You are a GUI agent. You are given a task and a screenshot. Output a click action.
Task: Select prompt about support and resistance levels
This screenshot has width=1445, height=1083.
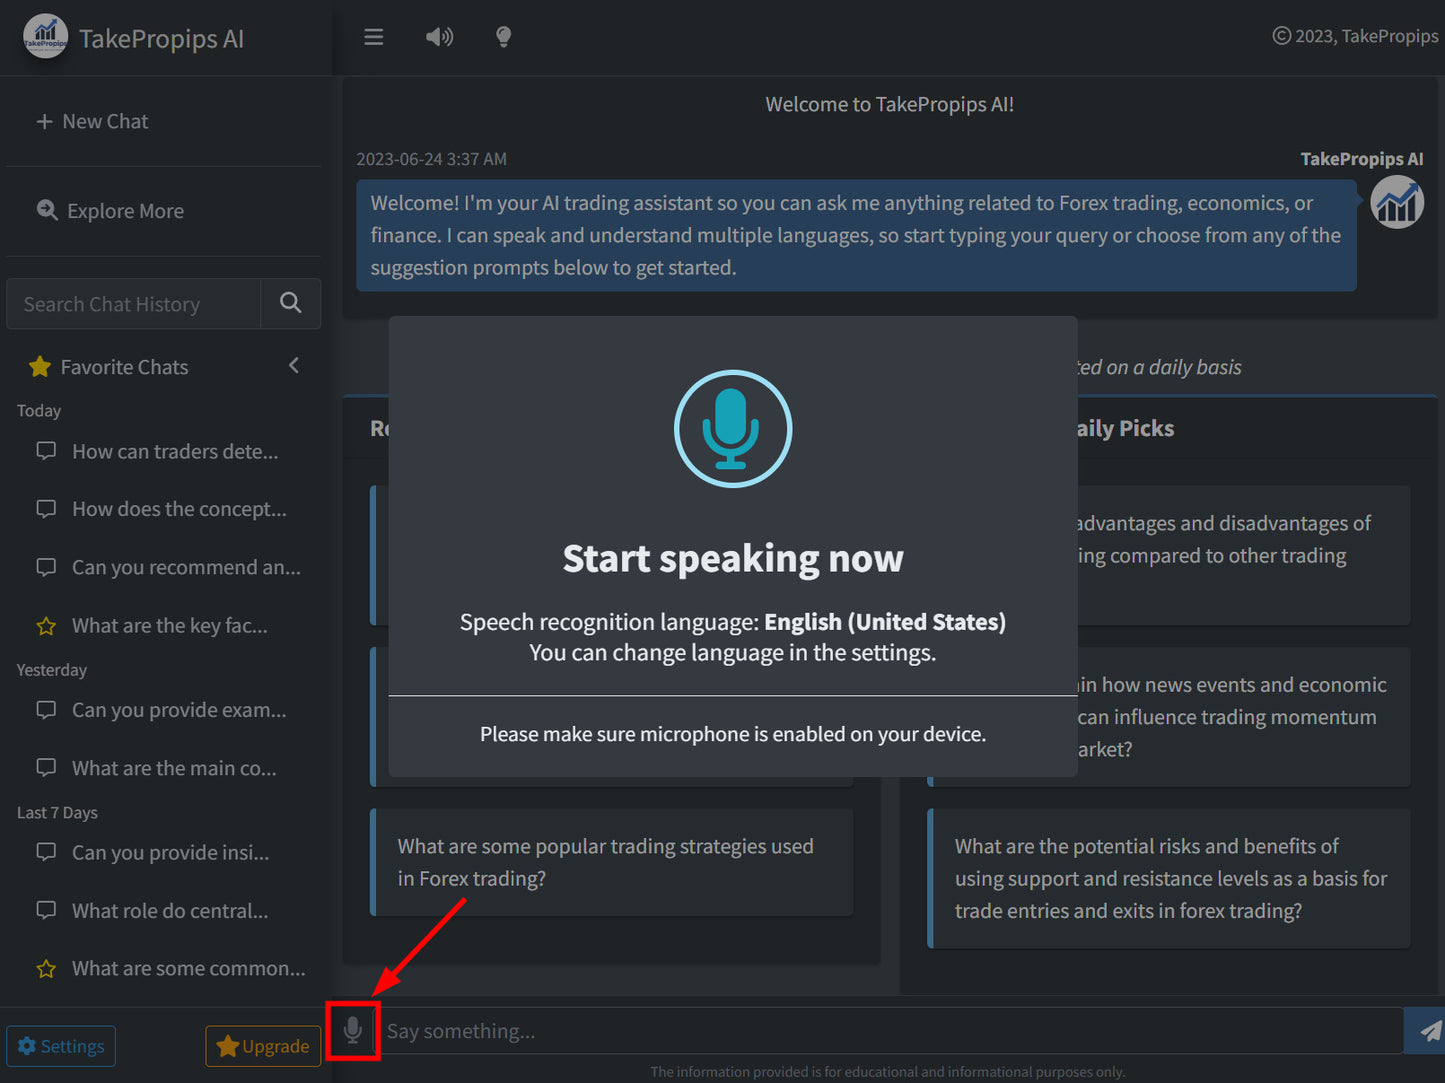1169,878
